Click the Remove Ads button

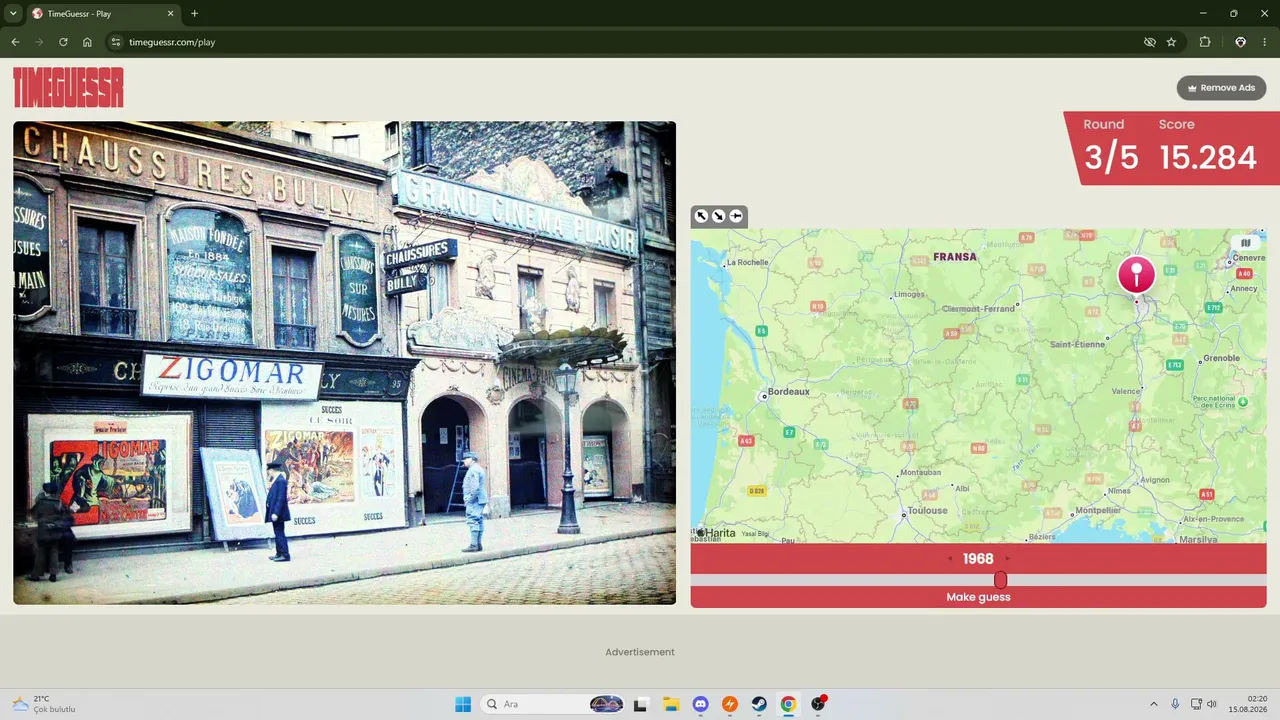(x=1221, y=88)
